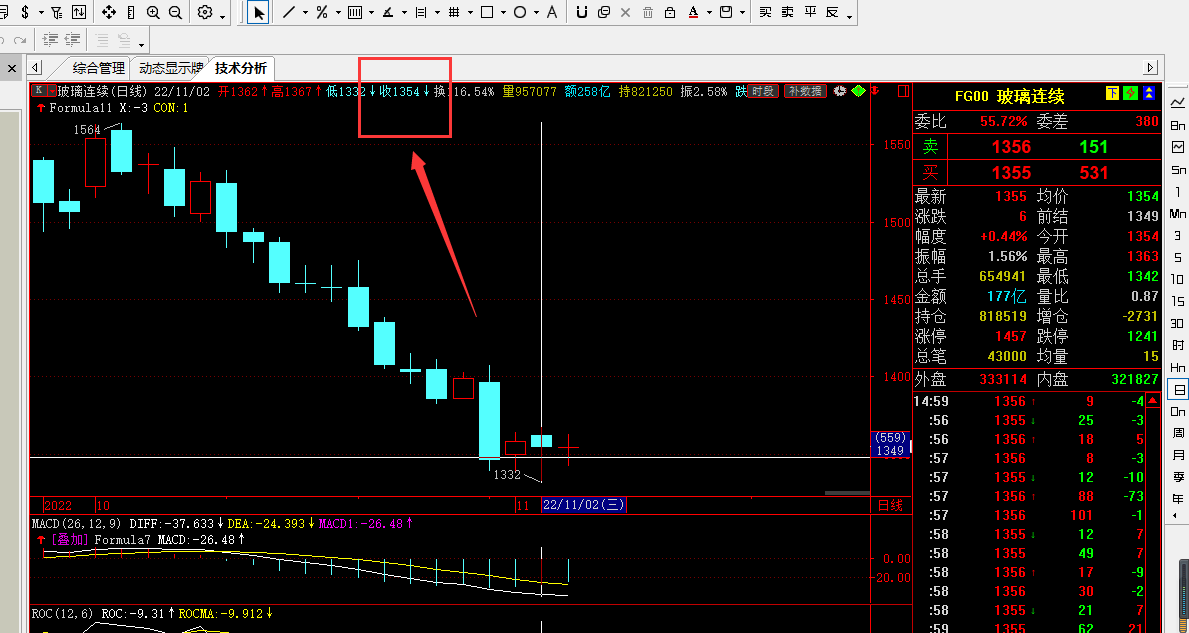Select the 15 minute period in side strip
This screenshot has height=633, width=1189.
pos(1178,301)
